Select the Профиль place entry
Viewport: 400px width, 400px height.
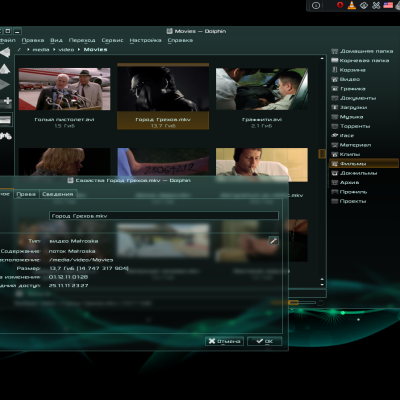tap(349, 192)
